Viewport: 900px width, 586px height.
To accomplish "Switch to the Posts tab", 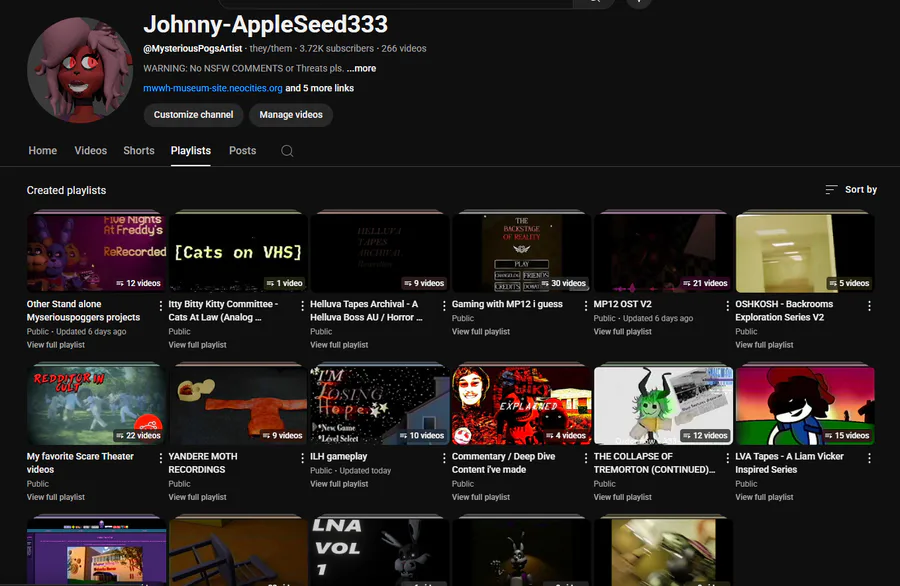I will 242,150.
